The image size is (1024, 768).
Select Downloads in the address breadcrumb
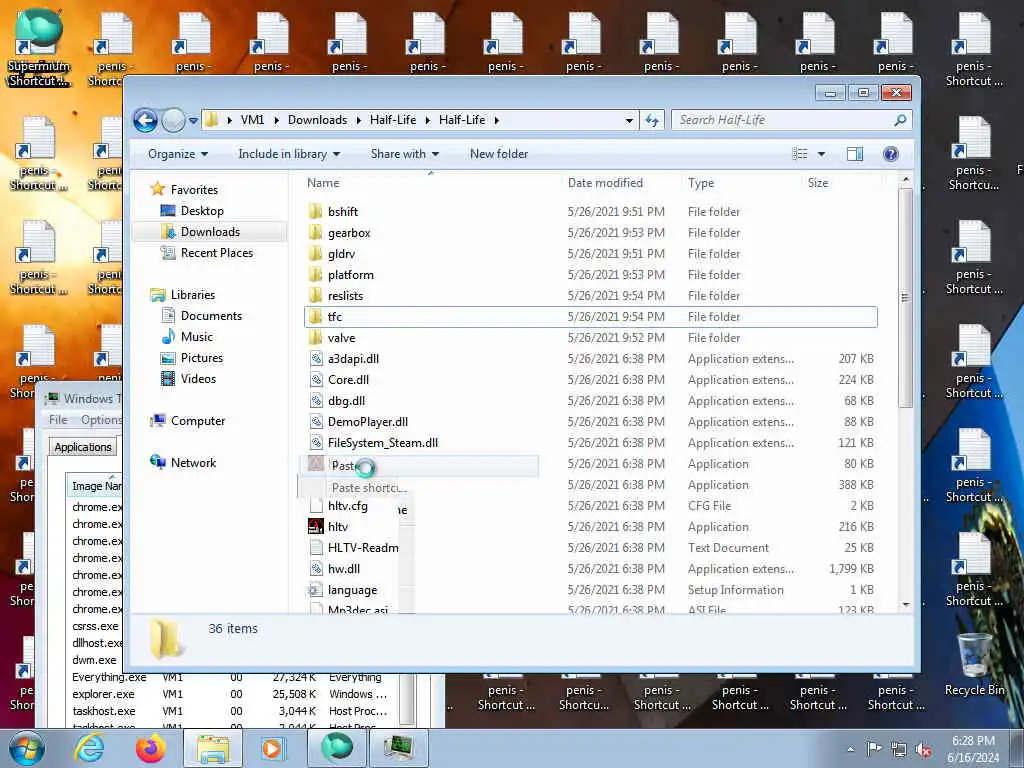(x=317, y=120)
